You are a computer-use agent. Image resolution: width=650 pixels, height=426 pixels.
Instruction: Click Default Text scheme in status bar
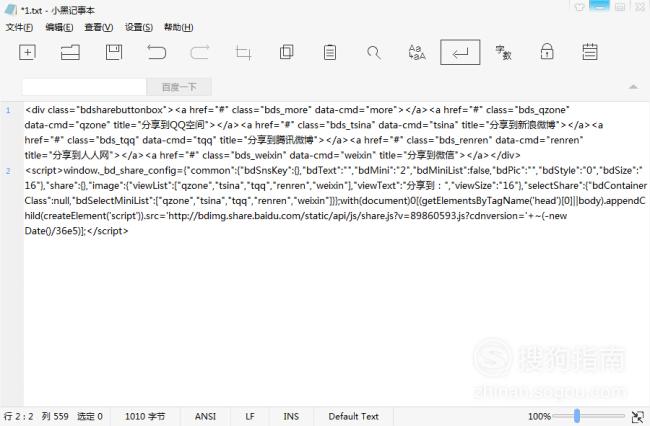[353, 416]
